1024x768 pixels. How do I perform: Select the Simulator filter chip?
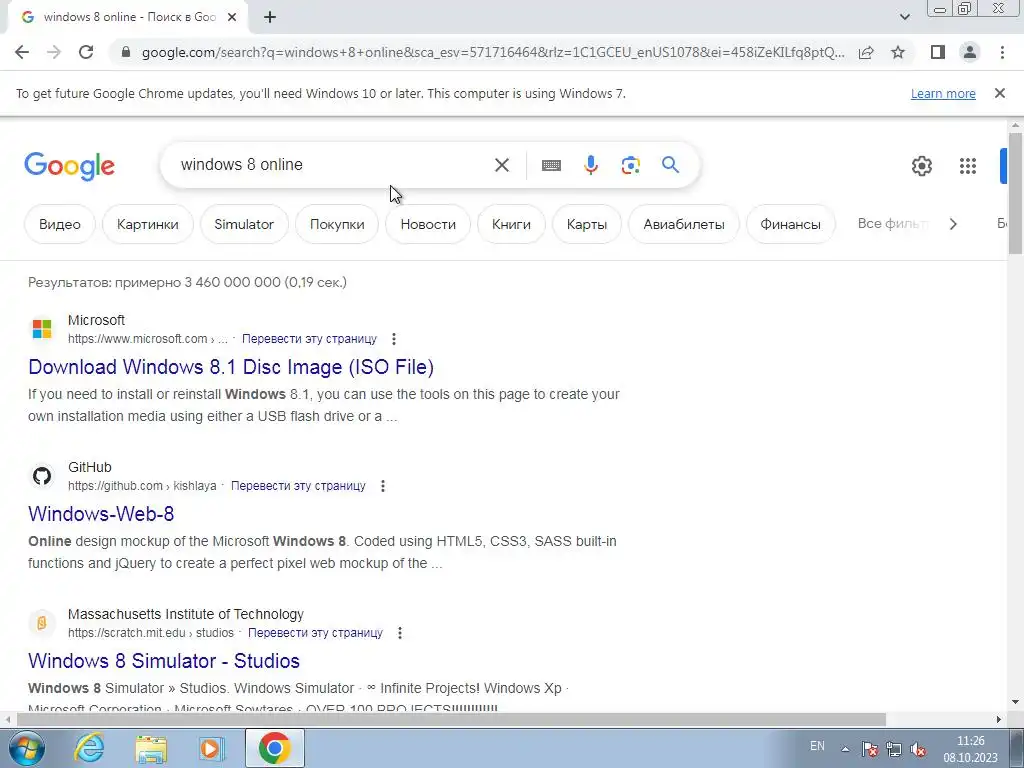tap(244, 224)
